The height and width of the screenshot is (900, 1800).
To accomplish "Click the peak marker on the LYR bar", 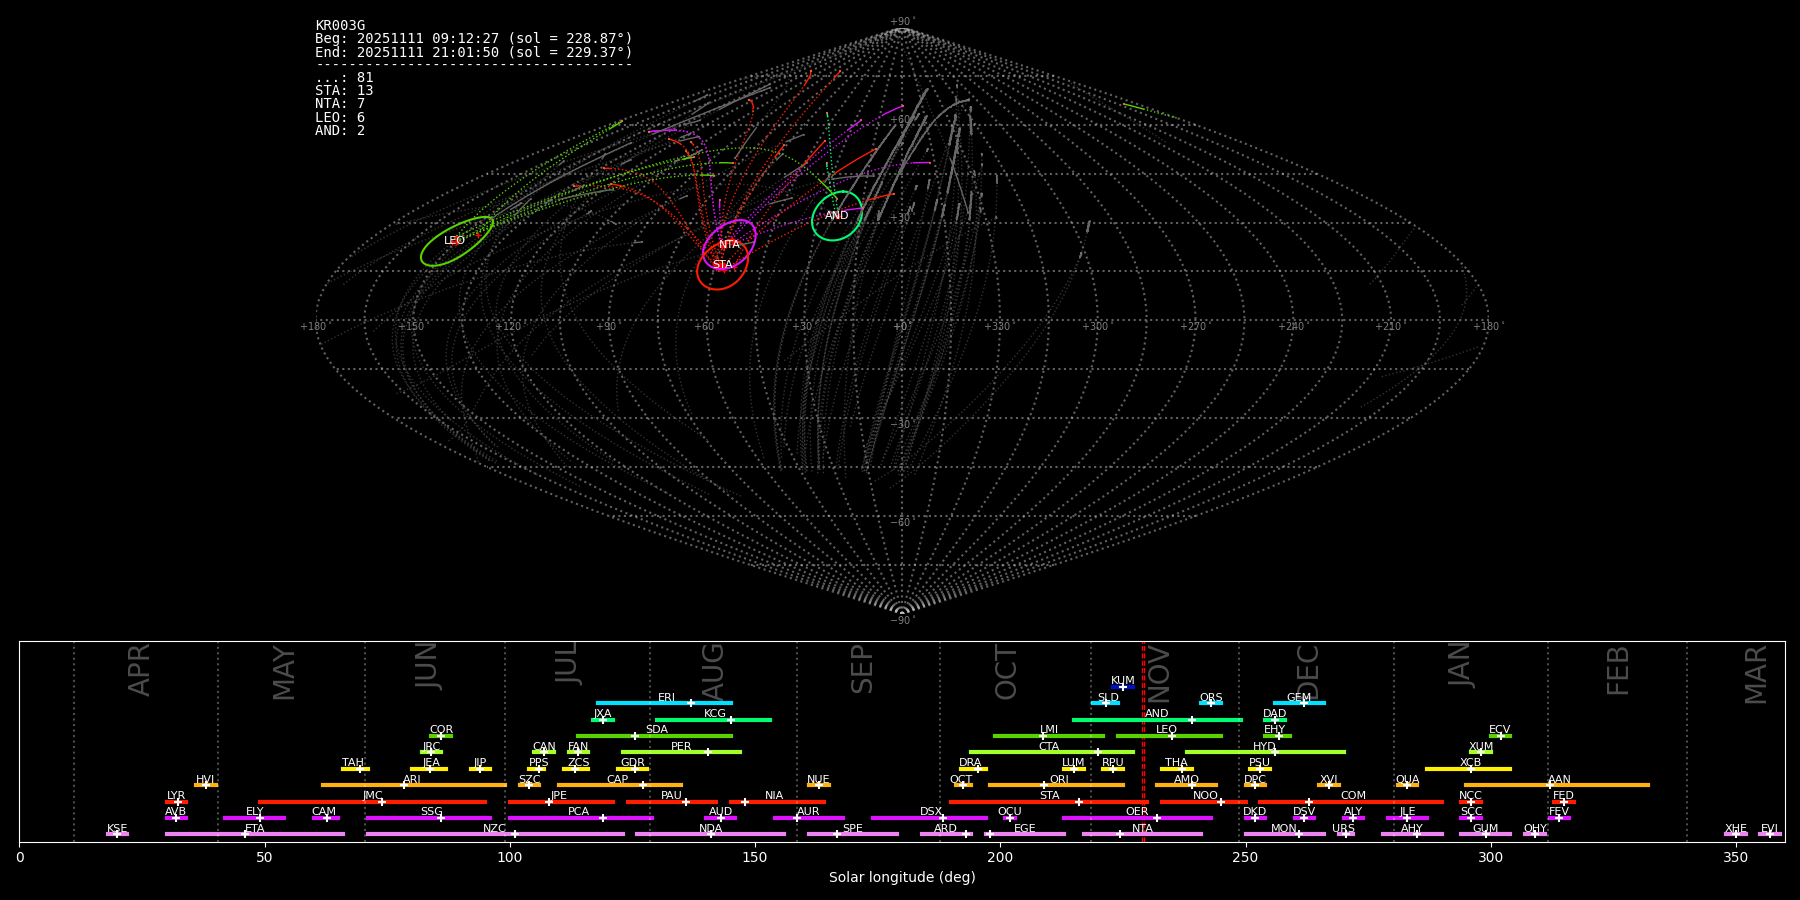I will 178,802.
